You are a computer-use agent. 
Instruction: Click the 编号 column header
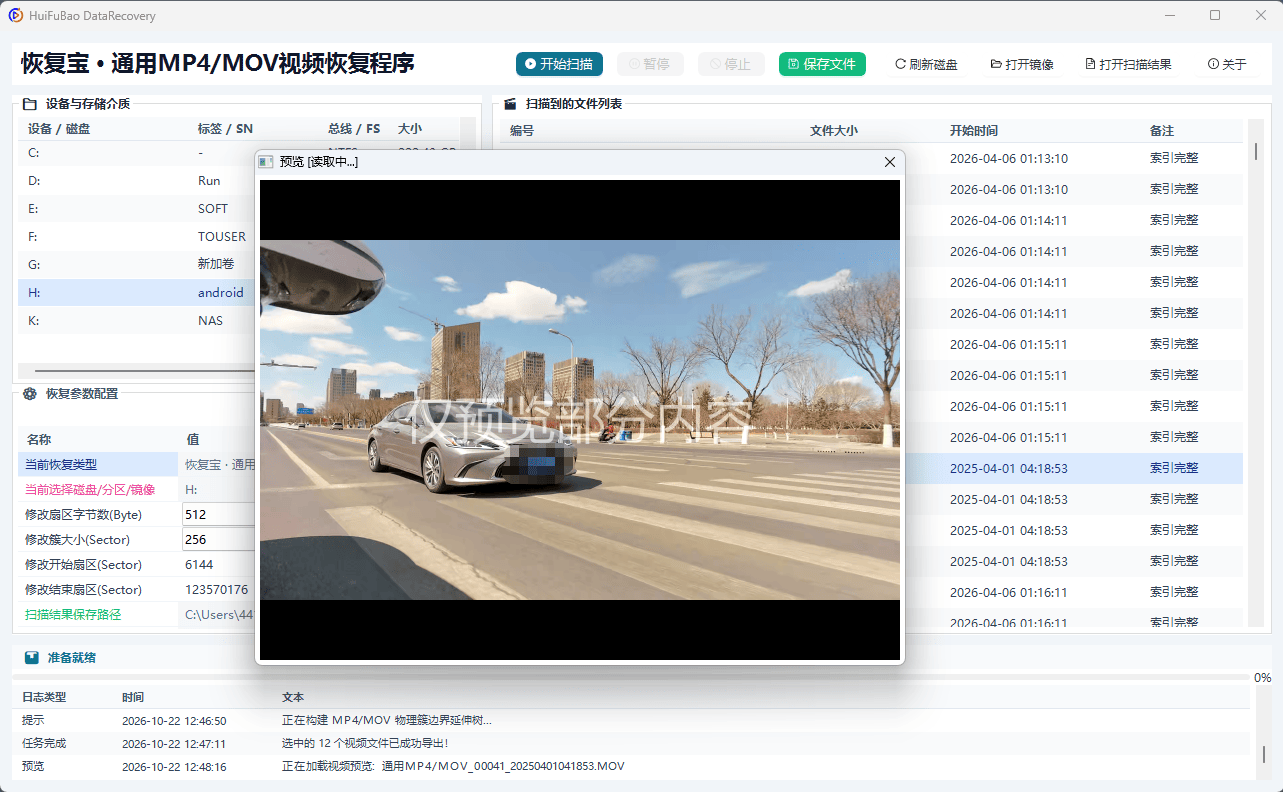pos(522,131)
